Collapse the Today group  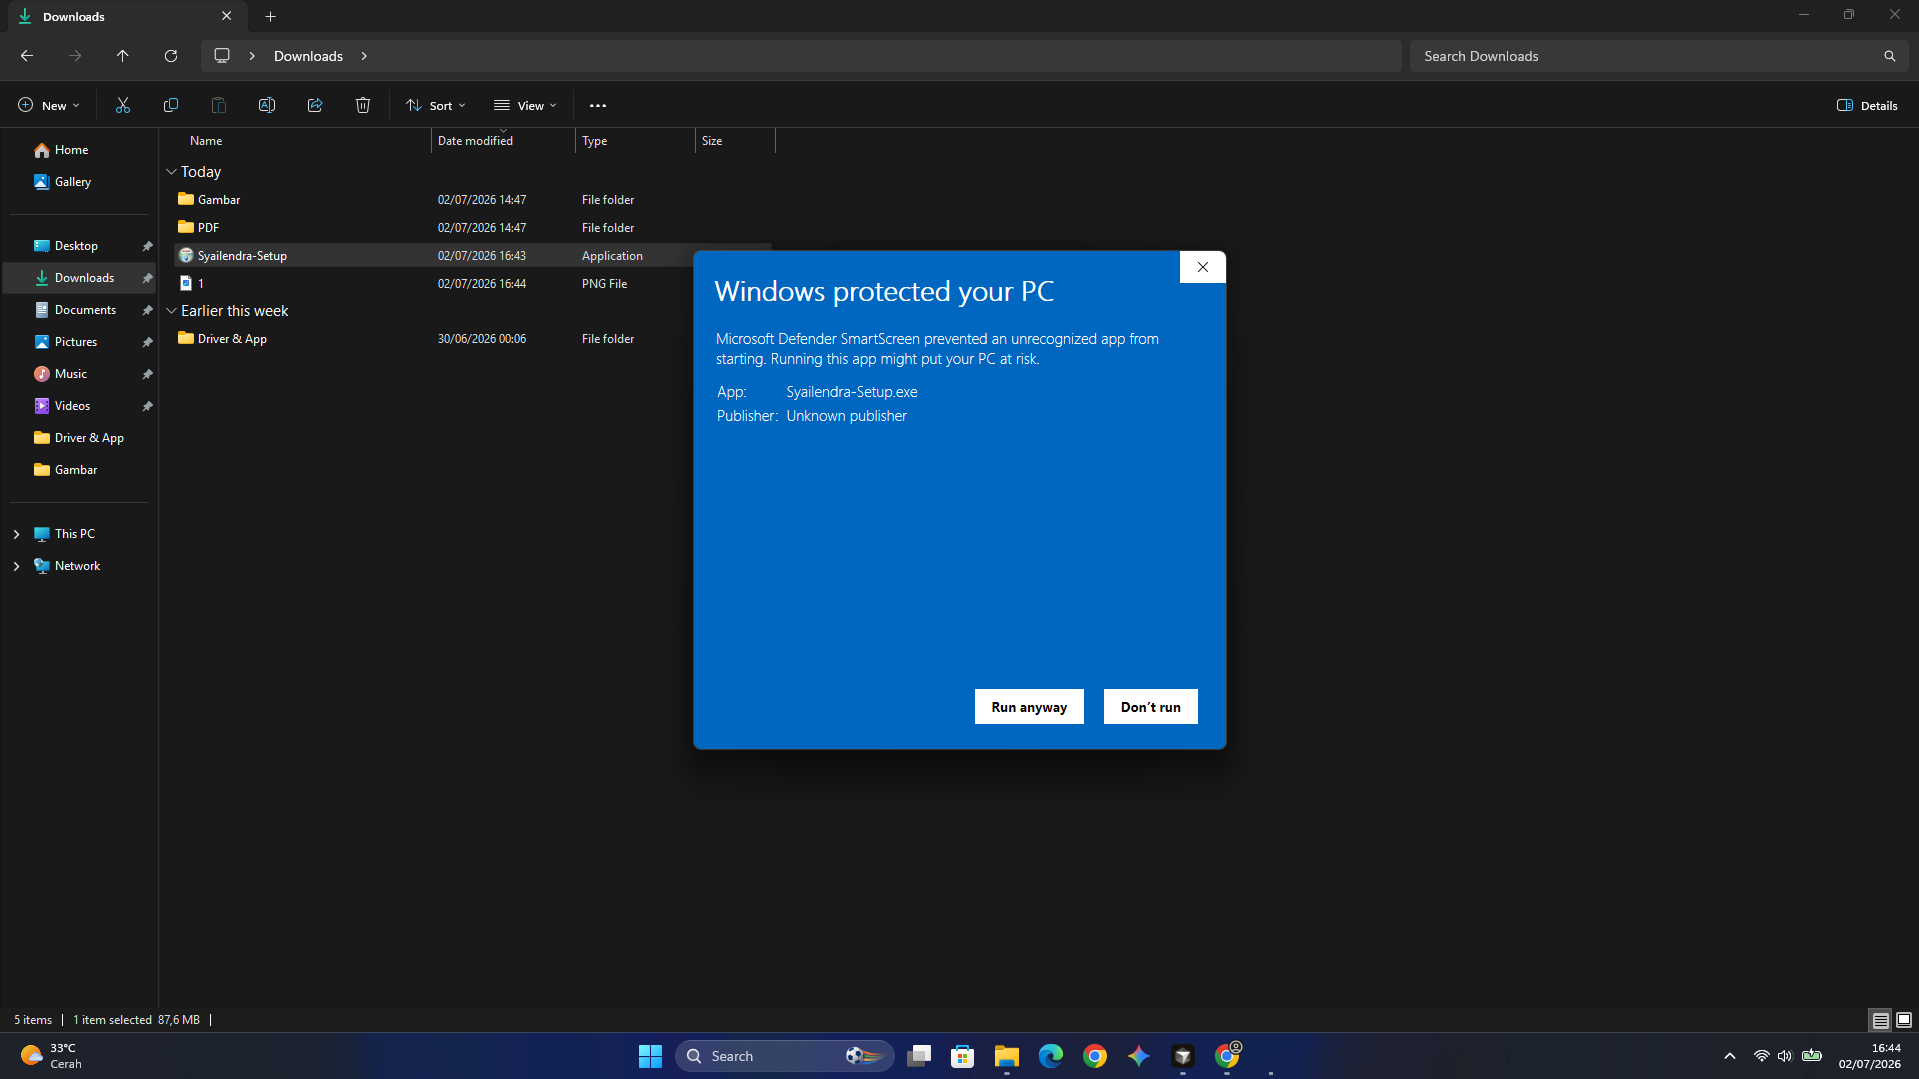171,172
